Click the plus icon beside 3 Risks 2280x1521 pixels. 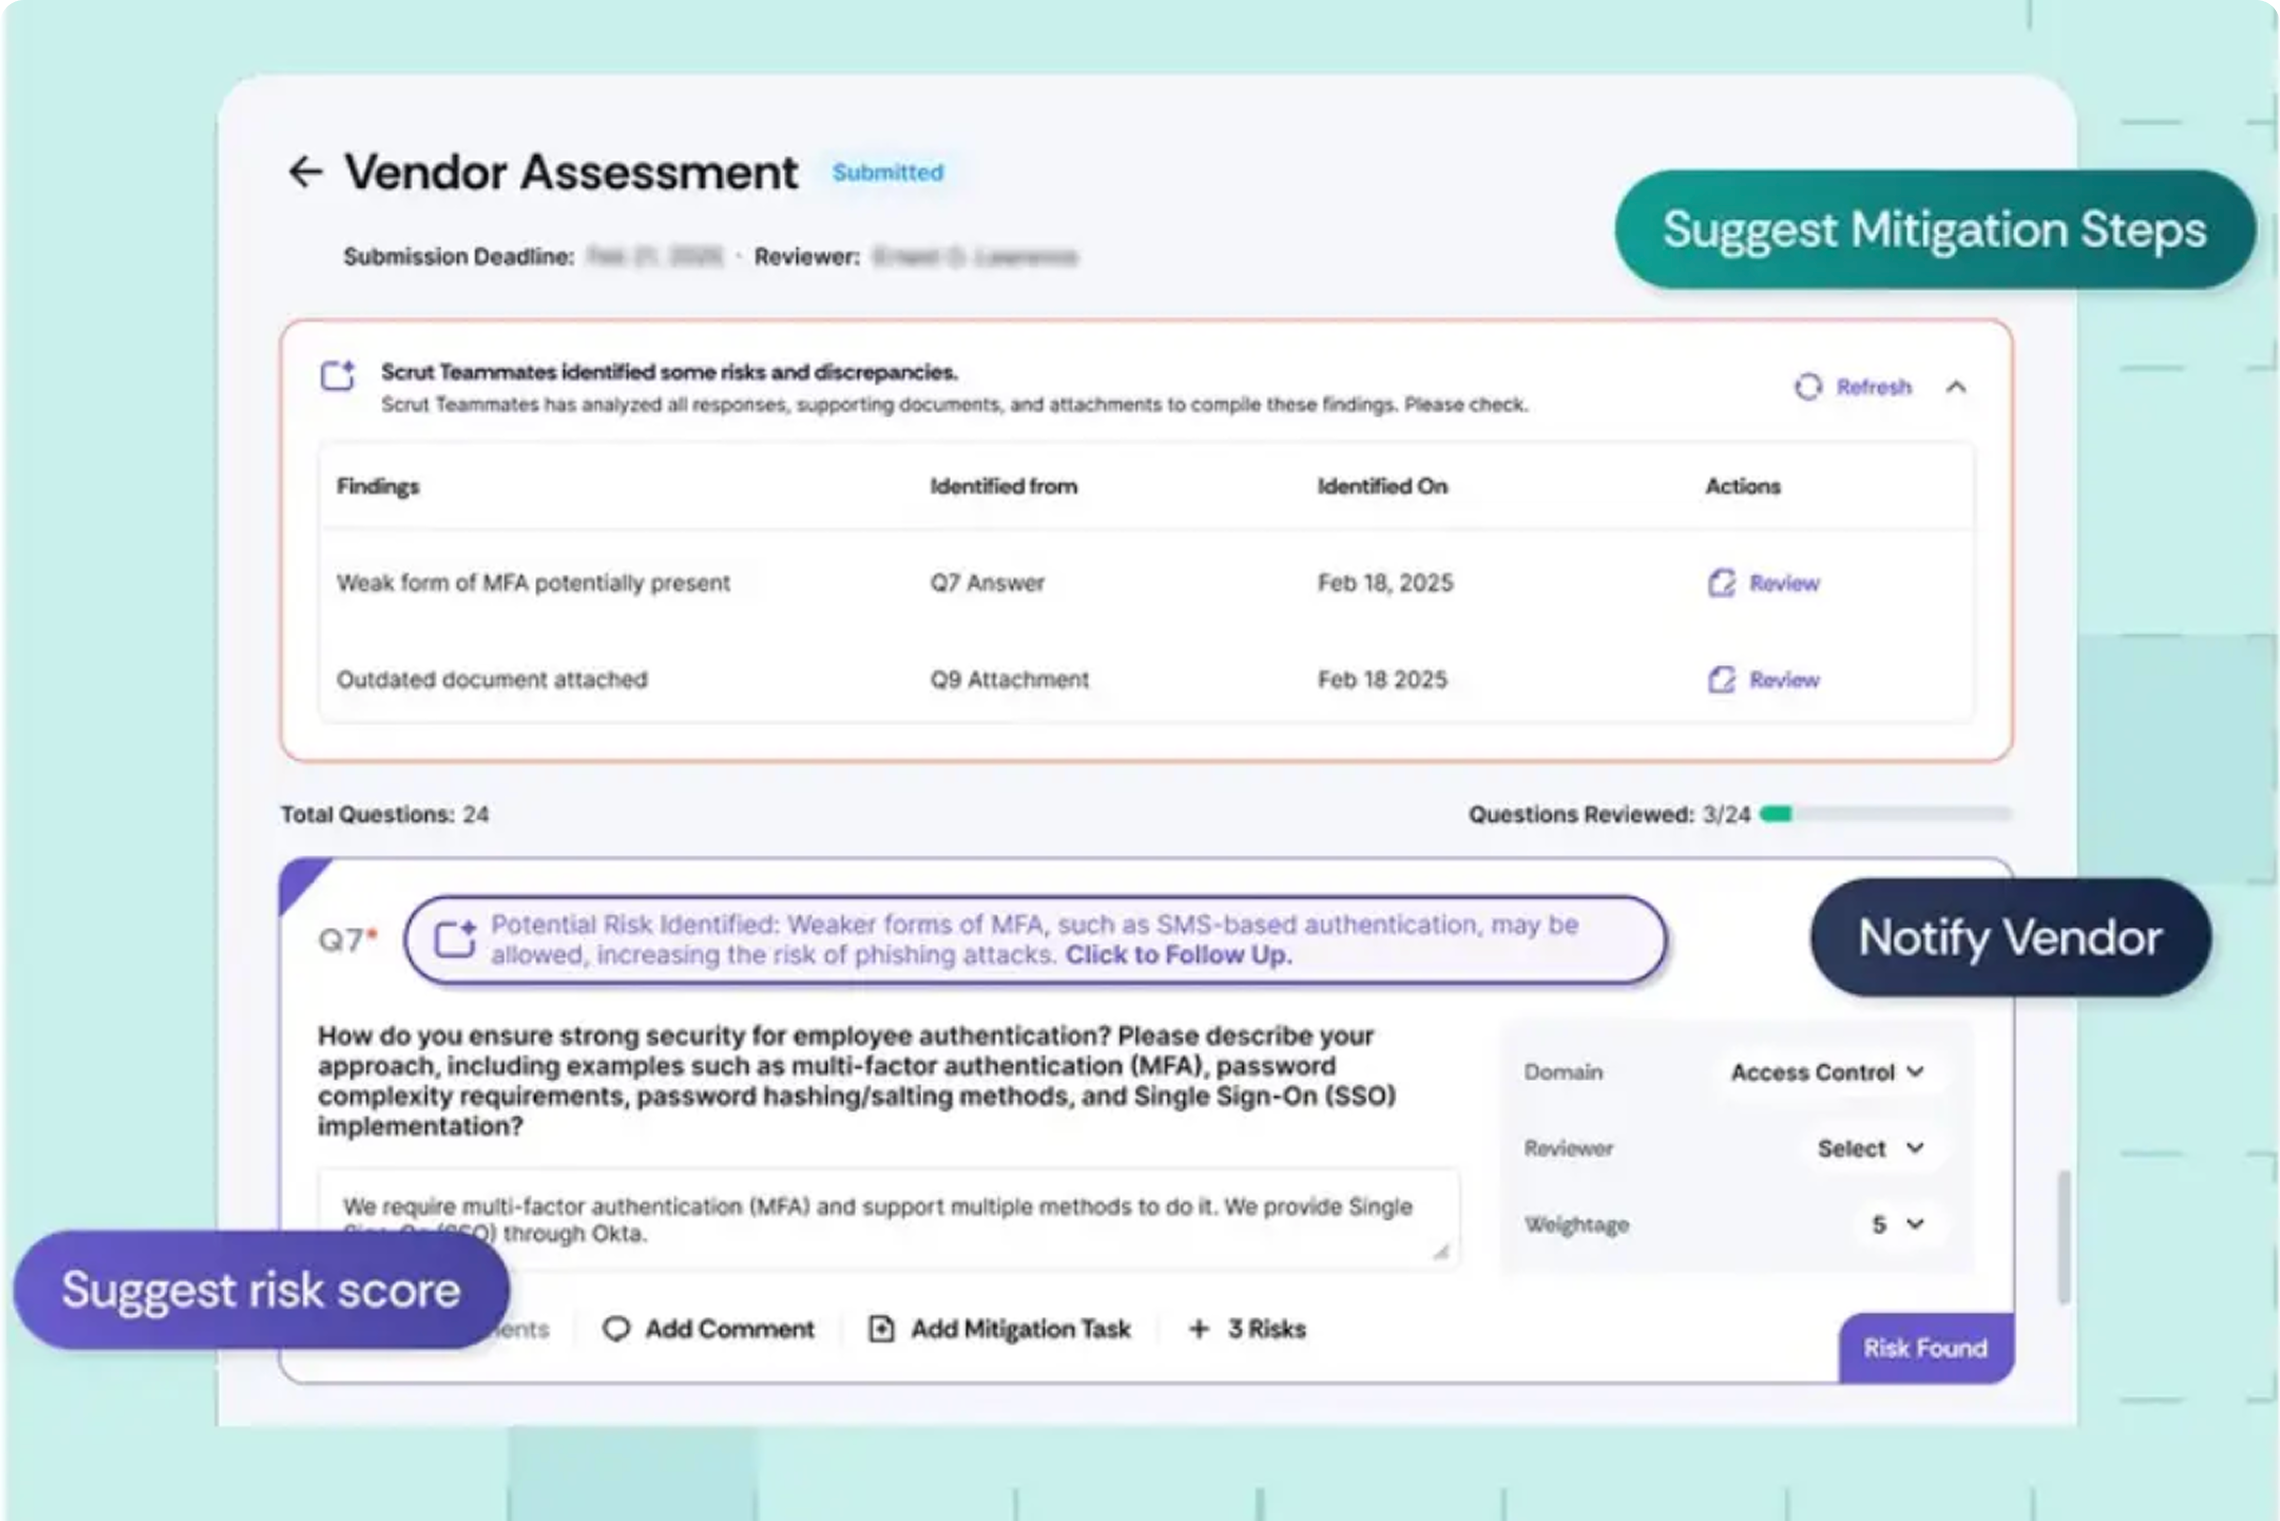(x=1198, y=1329)
